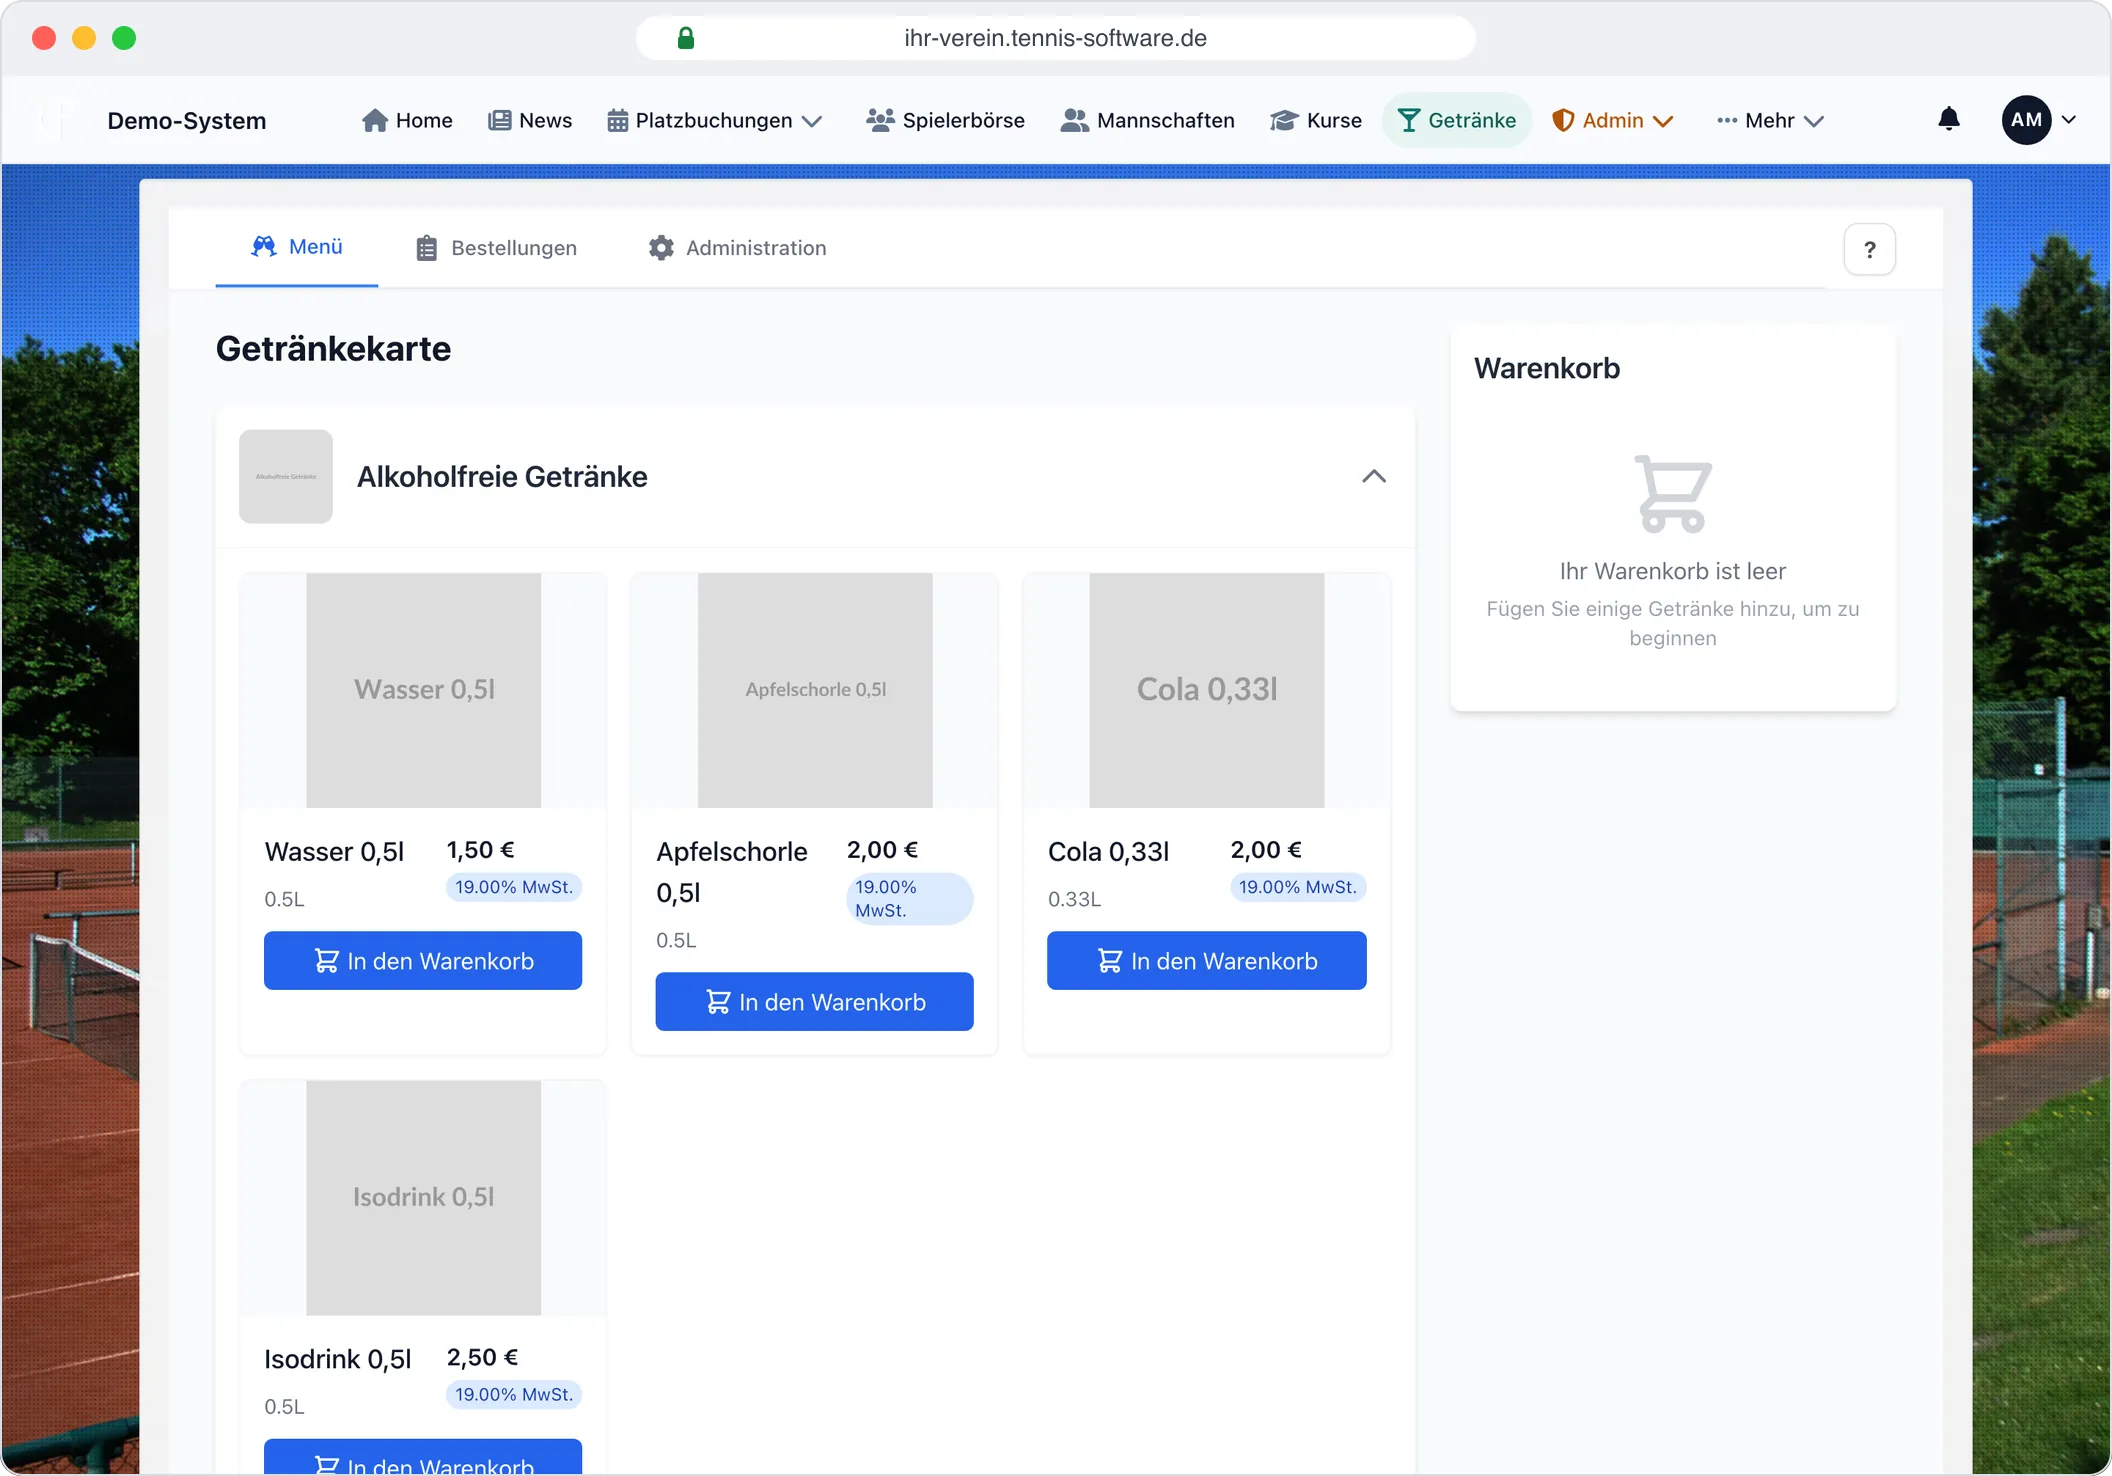
Task: Switch to the Administration tab
Action: pyautogui.click(x=738, y=248)
